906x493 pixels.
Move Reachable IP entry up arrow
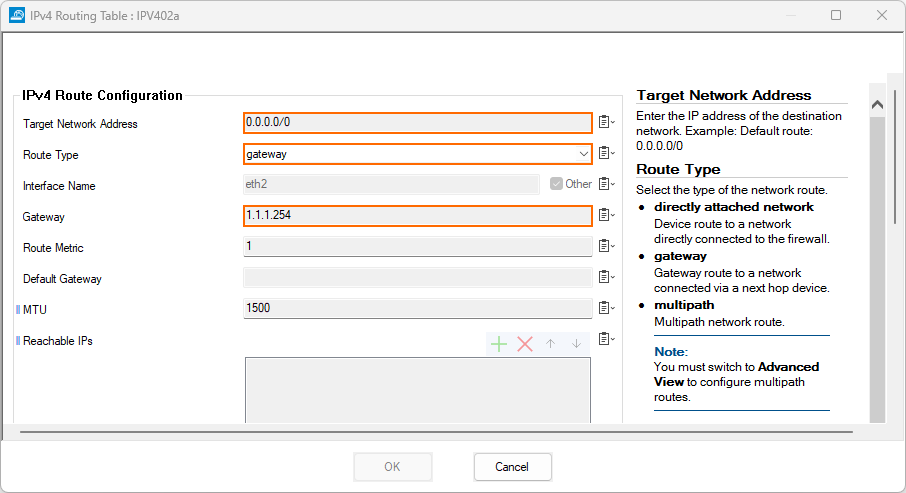click(x=550, y=344)
